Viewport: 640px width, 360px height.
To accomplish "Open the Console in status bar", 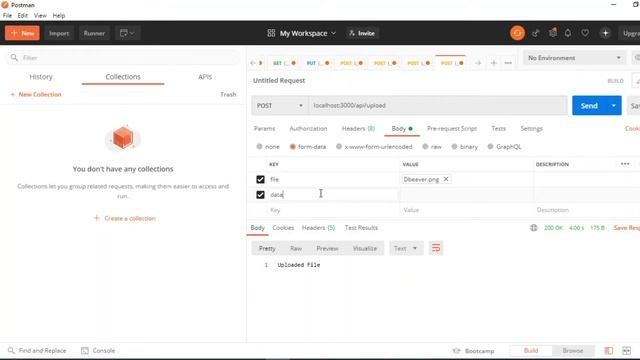I will 98,351.
